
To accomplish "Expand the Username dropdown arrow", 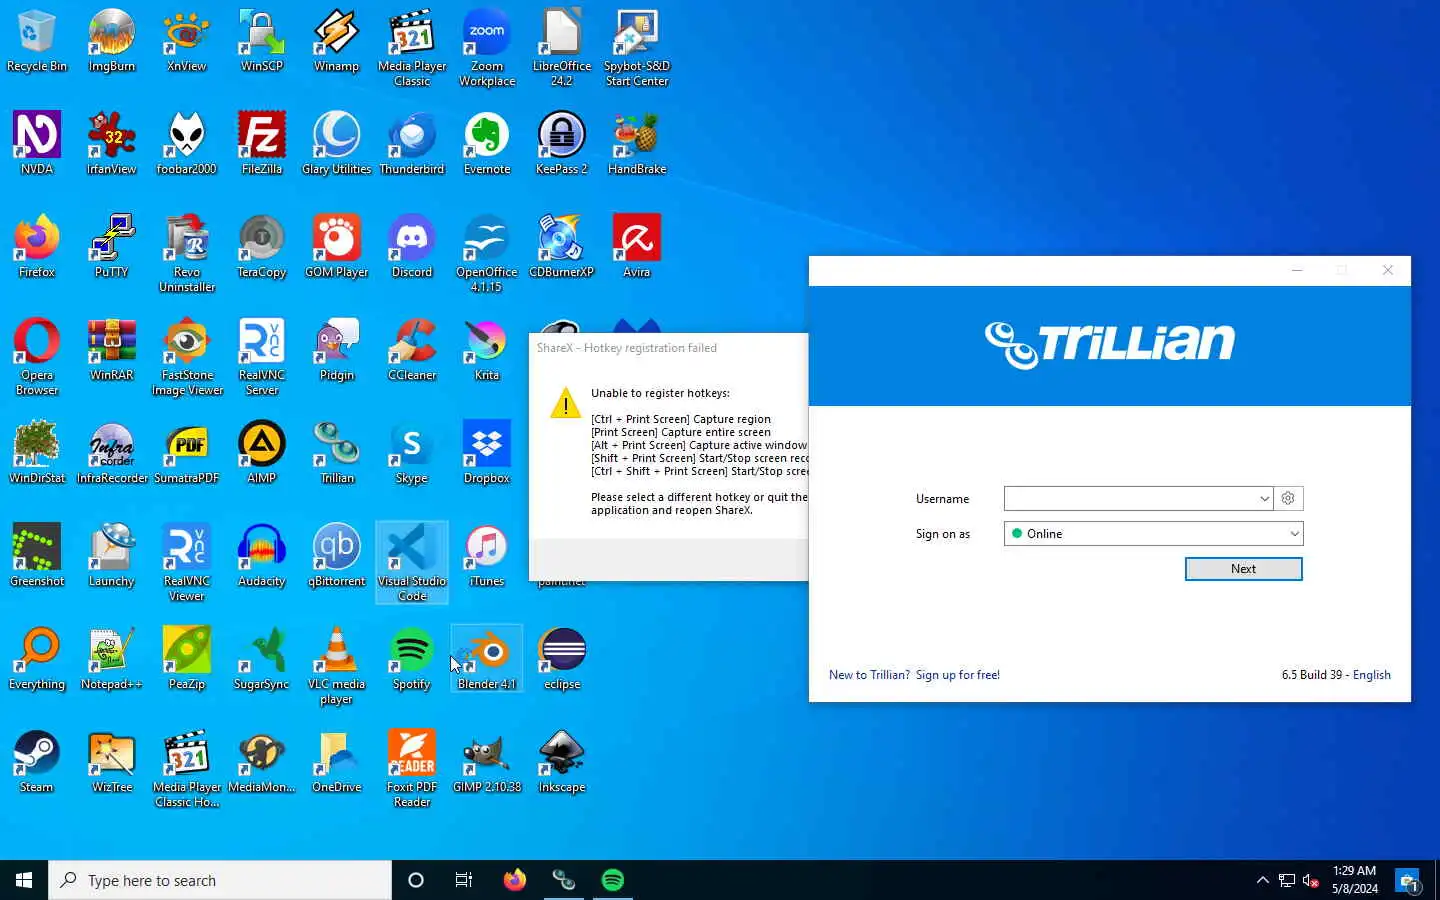I will point(1264,498).
